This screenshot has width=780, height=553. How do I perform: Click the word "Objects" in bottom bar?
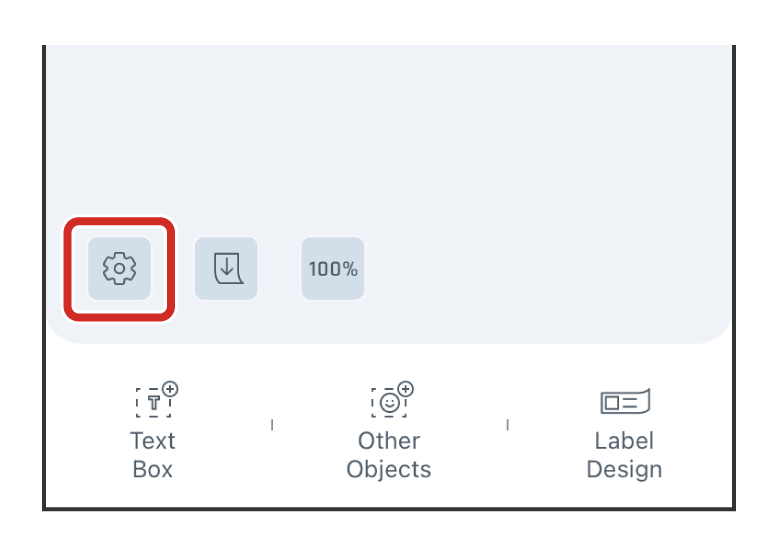[x=389, y=469]
